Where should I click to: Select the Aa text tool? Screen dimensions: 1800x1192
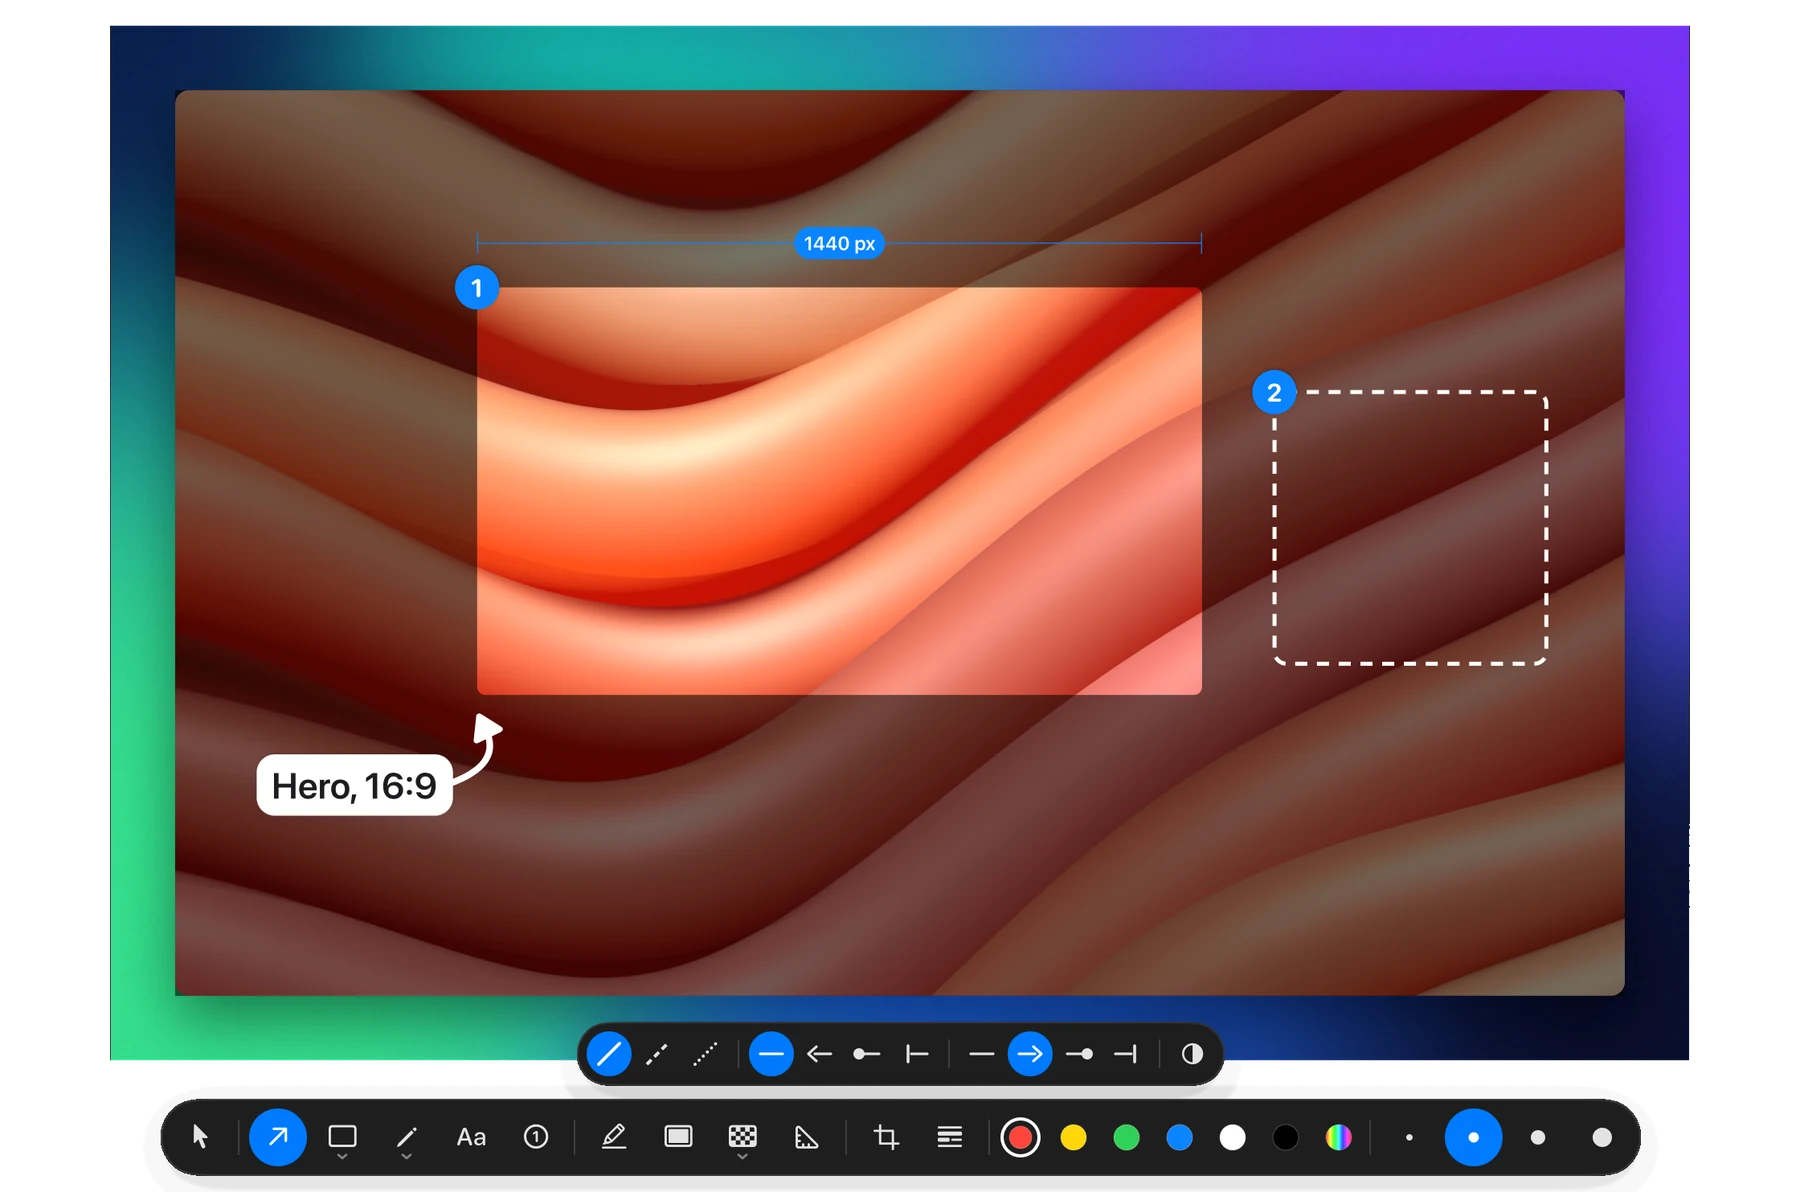[471, 1137]
